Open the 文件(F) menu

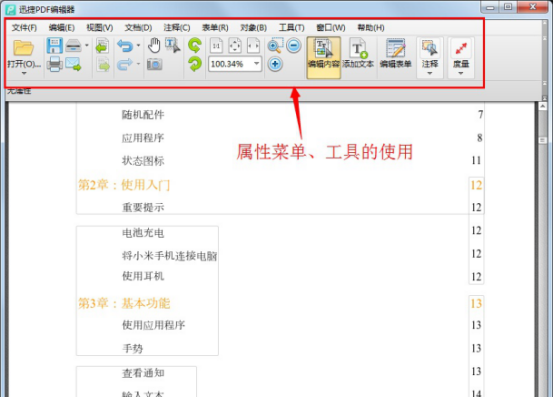pyautogui.click(x=24, y=28)
